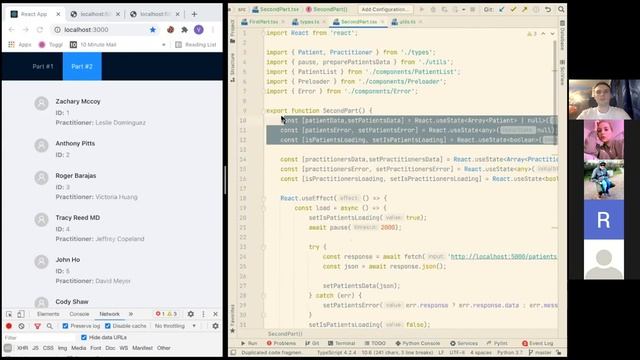Screen dimensions: 640x360
Task: Open Problems tool window button
Action: click(281, 343)
